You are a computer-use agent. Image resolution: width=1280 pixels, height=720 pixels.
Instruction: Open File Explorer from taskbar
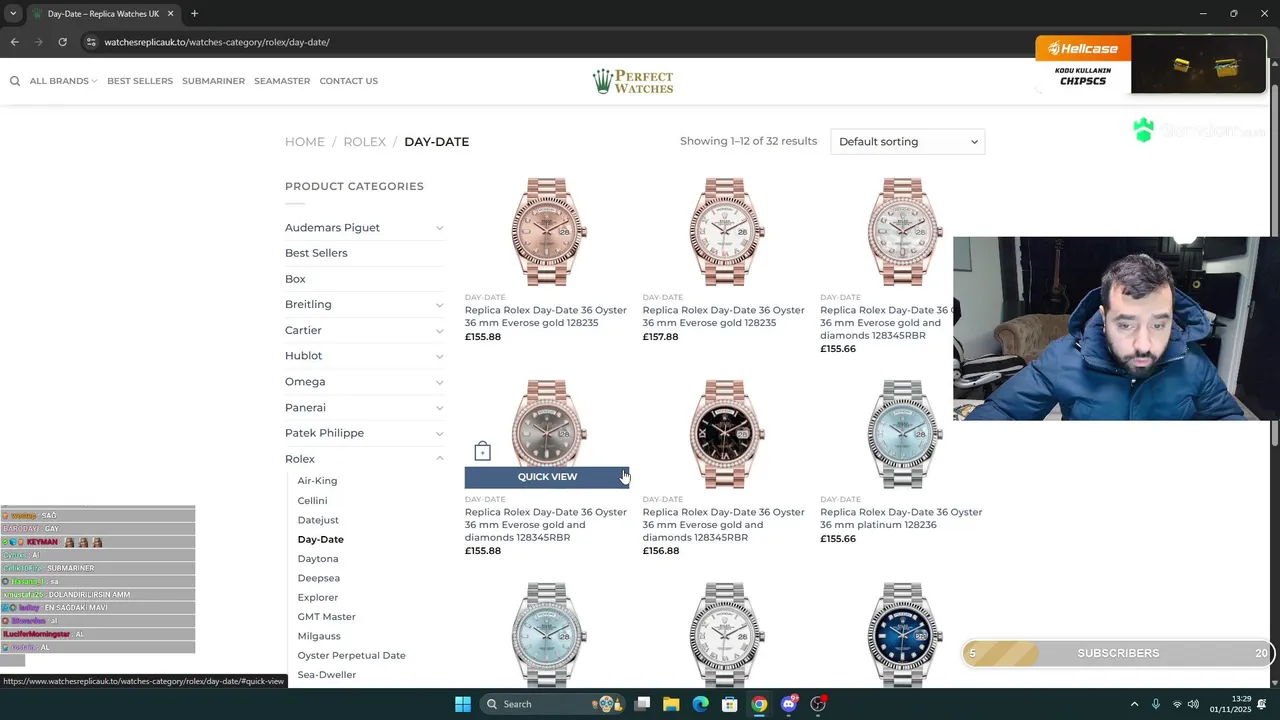pyautogui.click(x=671, y=704)
